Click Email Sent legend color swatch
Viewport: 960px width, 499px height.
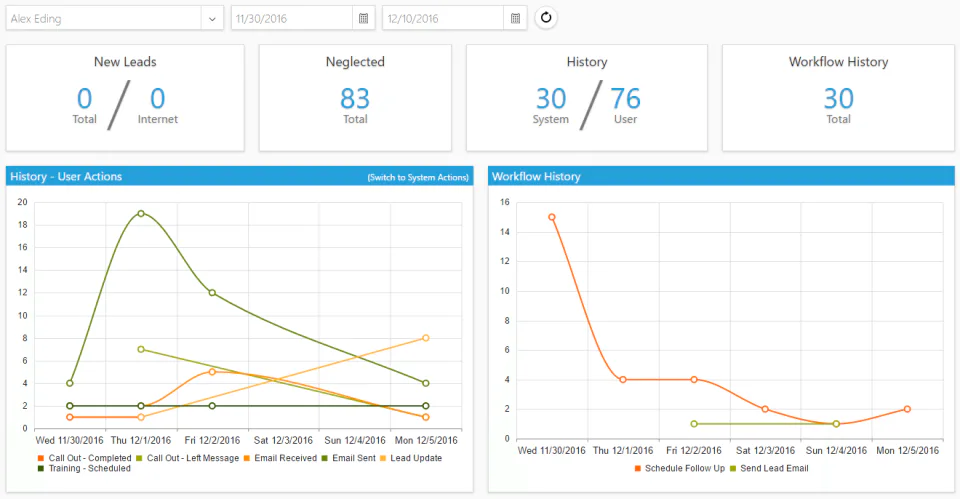coord(324,458)
